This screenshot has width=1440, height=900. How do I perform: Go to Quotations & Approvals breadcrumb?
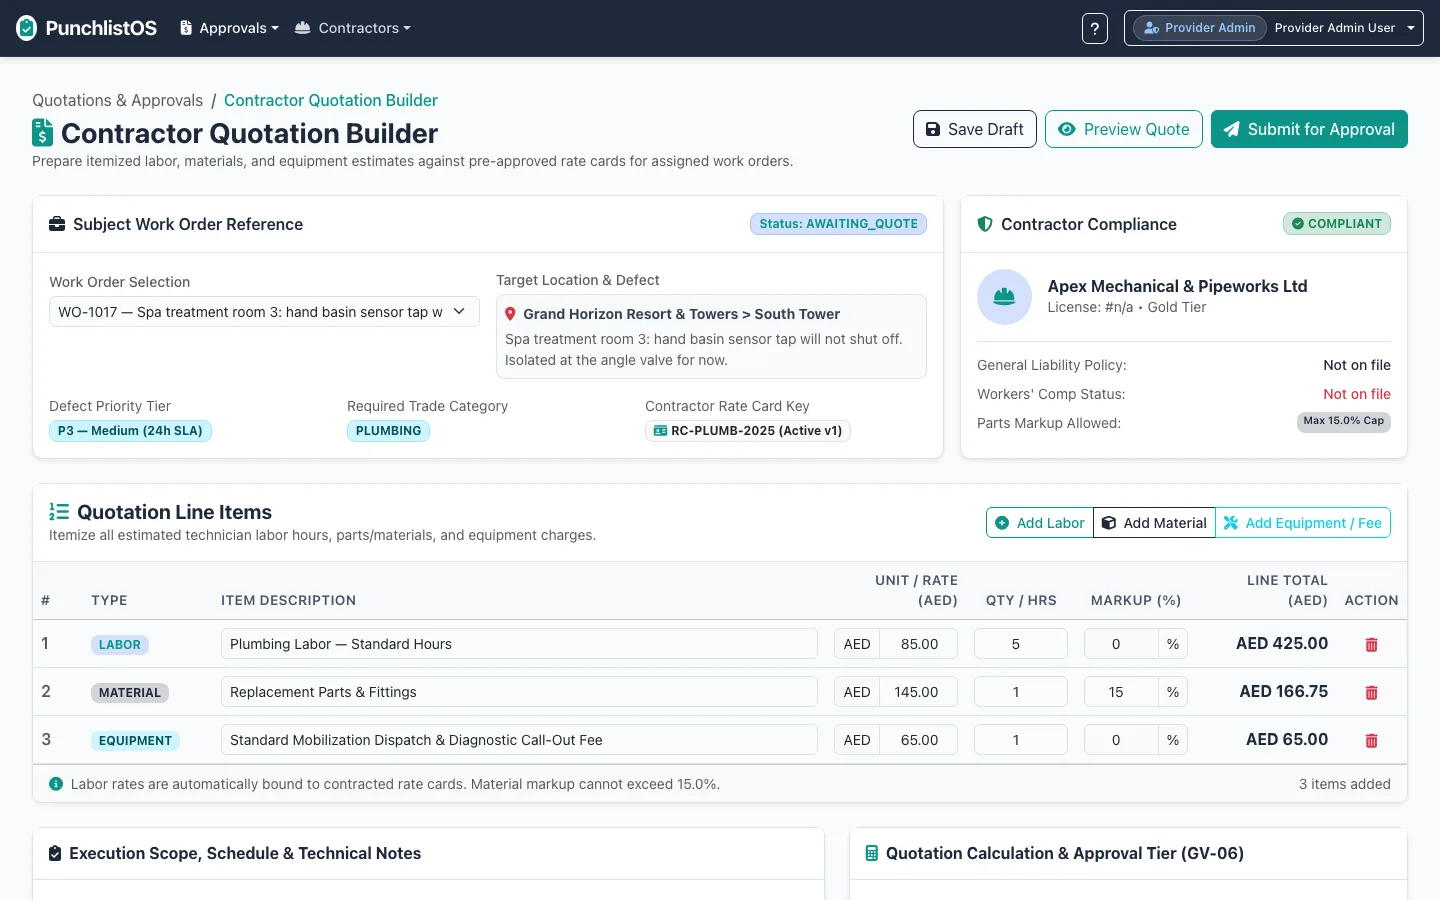pos(117,100)
